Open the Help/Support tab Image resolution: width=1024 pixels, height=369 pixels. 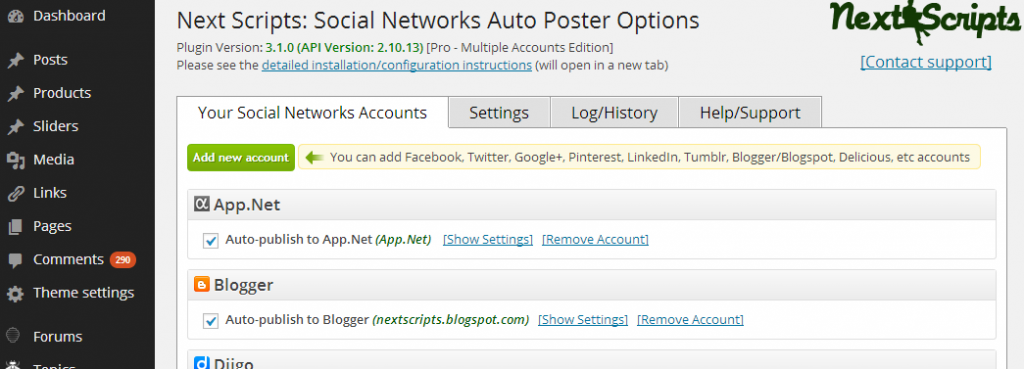750,112
